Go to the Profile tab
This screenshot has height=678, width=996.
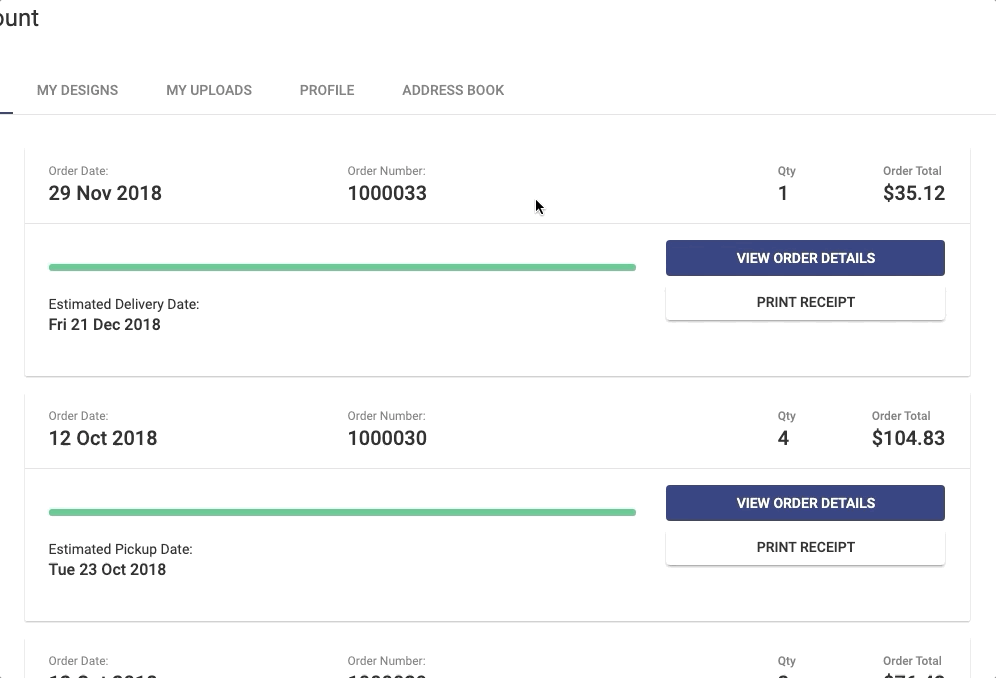pyautogui.click(x=327, y=90)
